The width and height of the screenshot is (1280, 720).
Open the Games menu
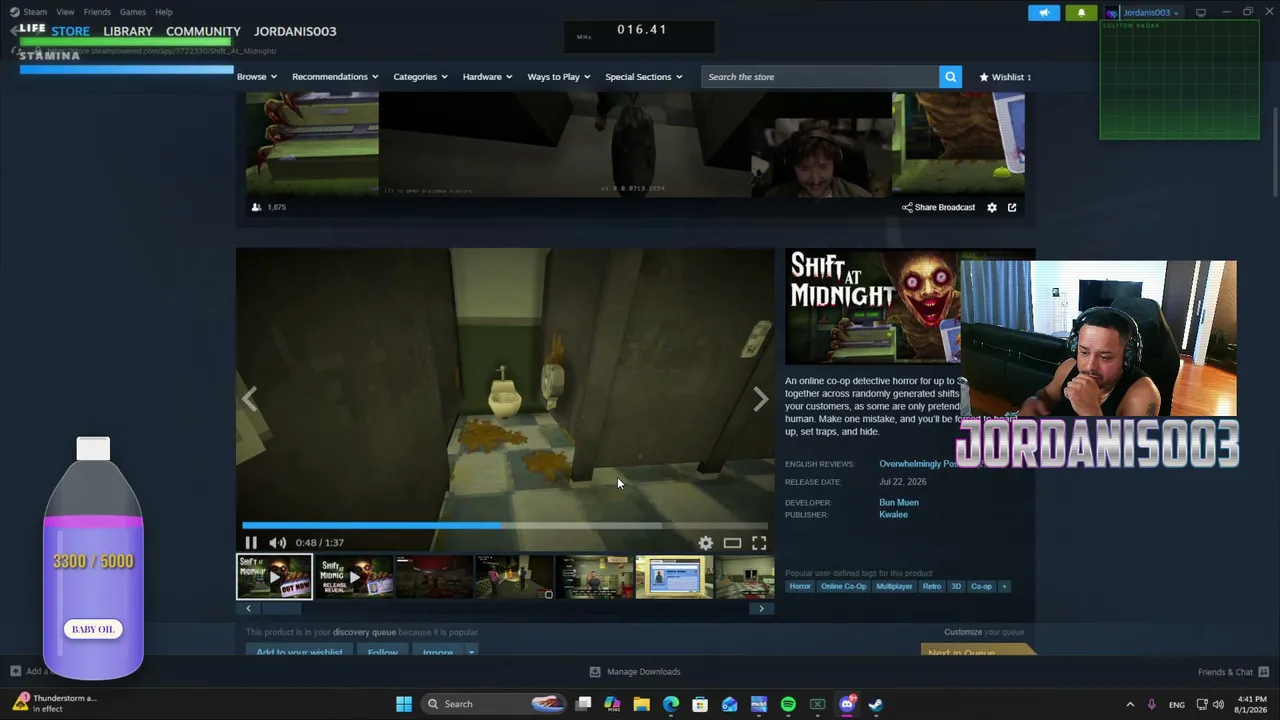133,12
